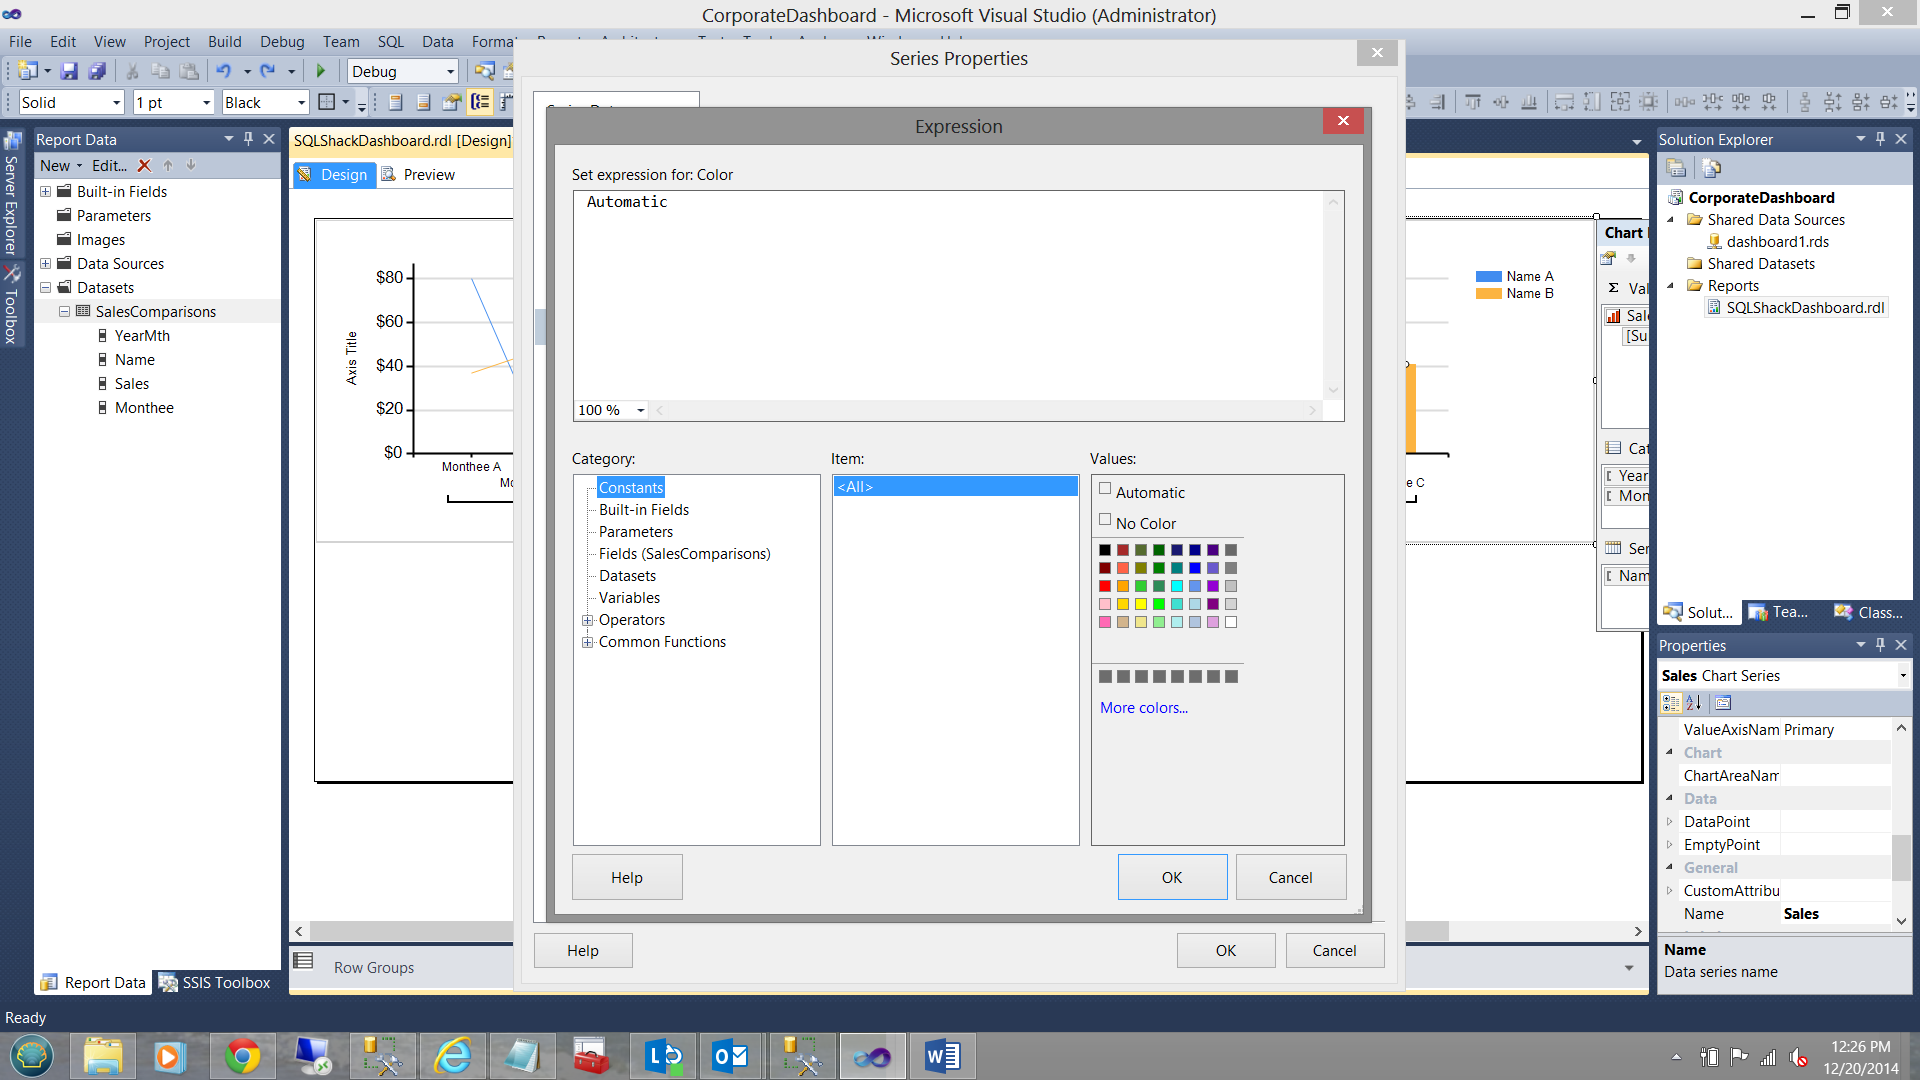Click the Undo arrow icon

click(223, 71)
